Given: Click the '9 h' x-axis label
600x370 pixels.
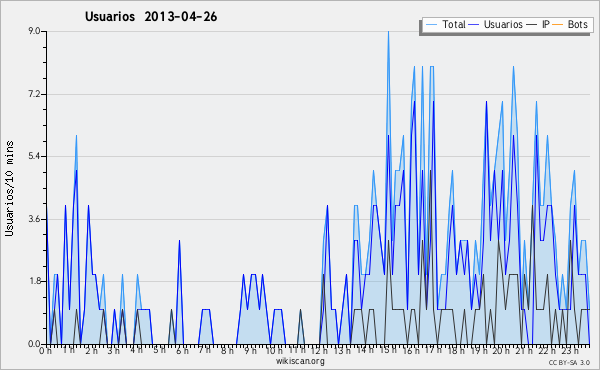Looking at the screenshot, I should [x=250, y=351].
